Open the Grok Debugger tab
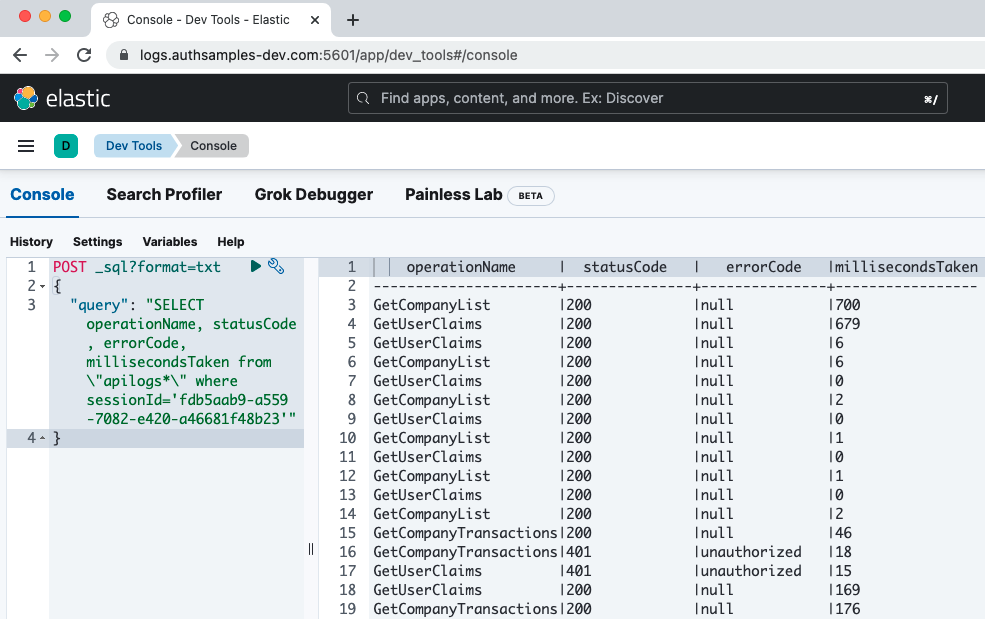The height and width of the screenshot is (619, 985). [x=313, y=195]
